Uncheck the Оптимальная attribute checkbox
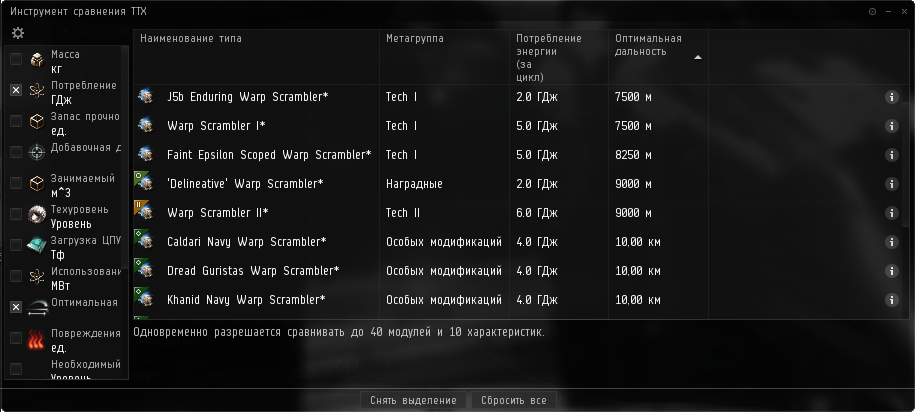Viewport: 915px width, 412px height. point(16,307)
